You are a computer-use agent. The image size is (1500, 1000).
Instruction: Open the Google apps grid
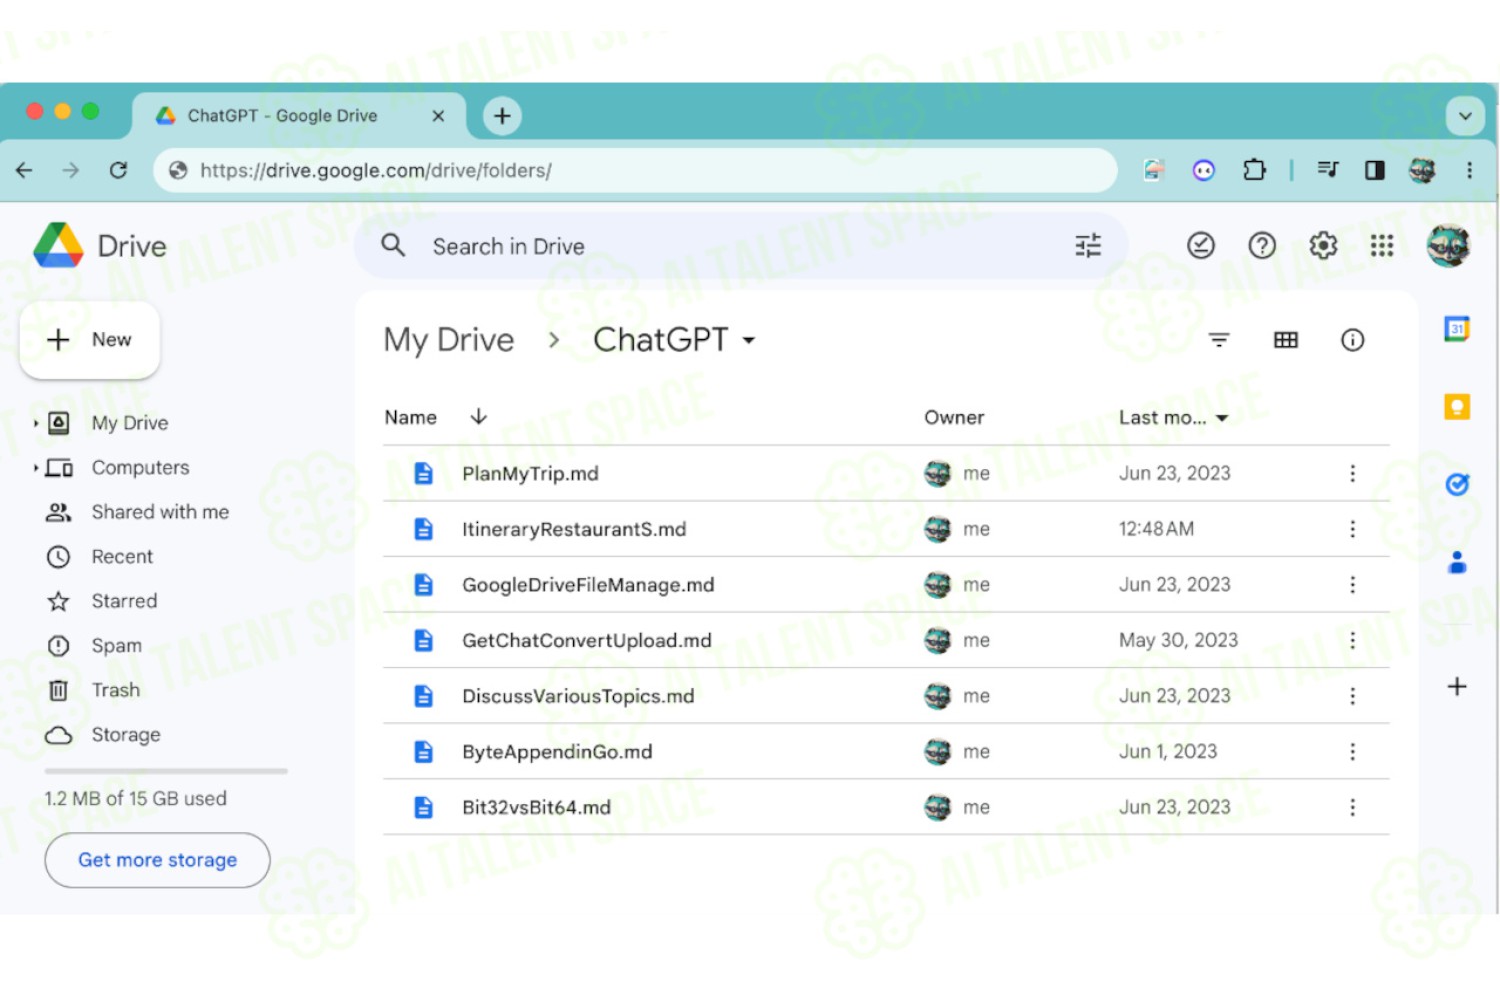coord(1382,245)
